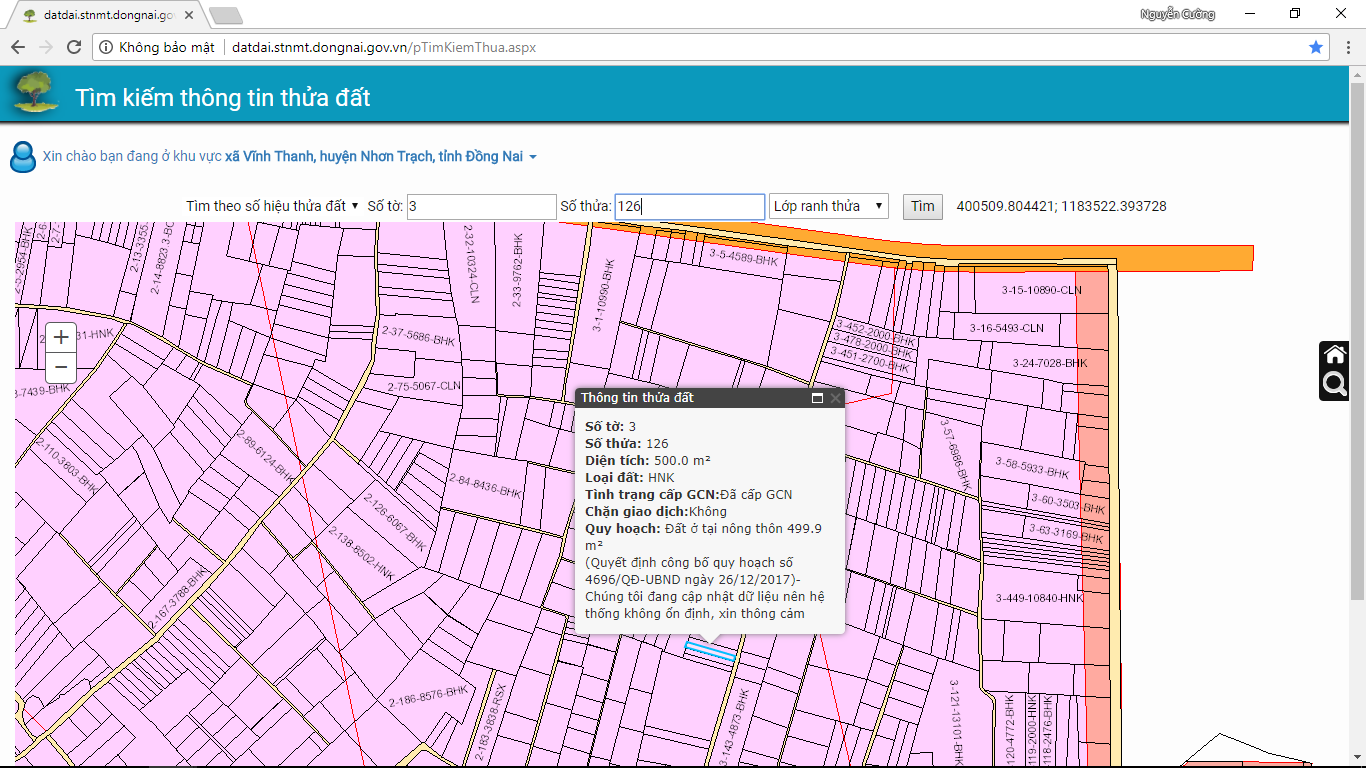
Task: Click parcel labeled 2-75-5067-CLN
Action: 423,386
